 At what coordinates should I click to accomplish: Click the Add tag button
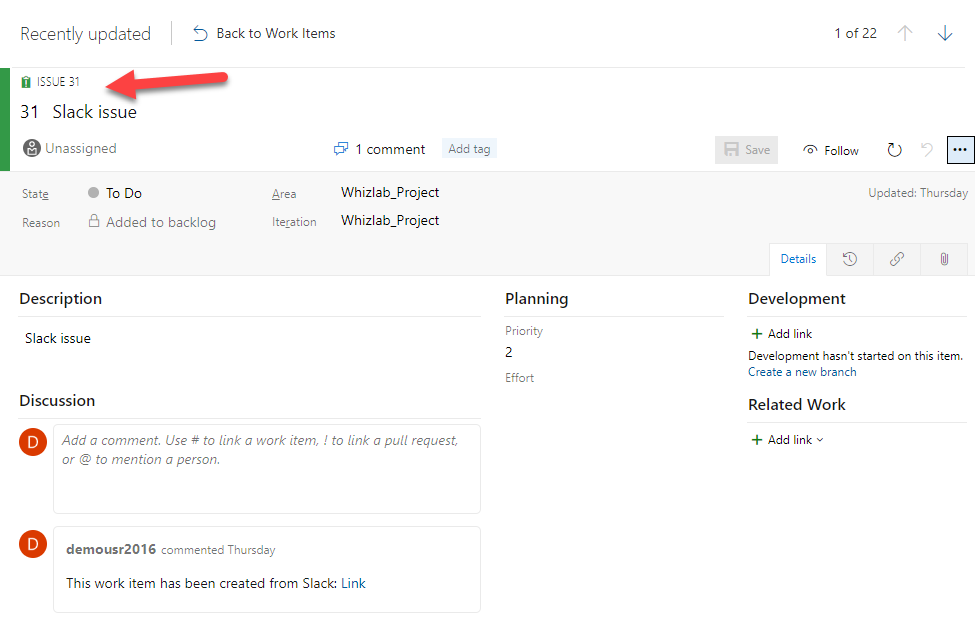(x=469, y=149)
